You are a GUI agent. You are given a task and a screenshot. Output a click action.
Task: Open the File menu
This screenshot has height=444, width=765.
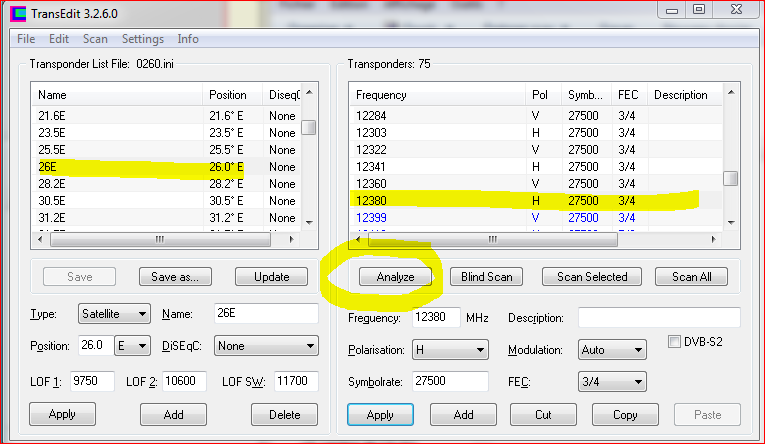26,39
